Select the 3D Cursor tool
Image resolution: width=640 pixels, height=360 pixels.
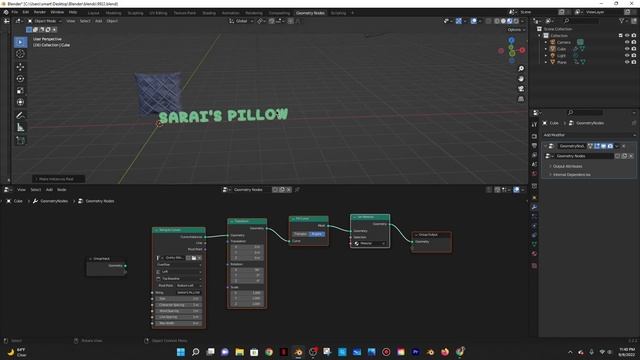(x=20, y=54)
